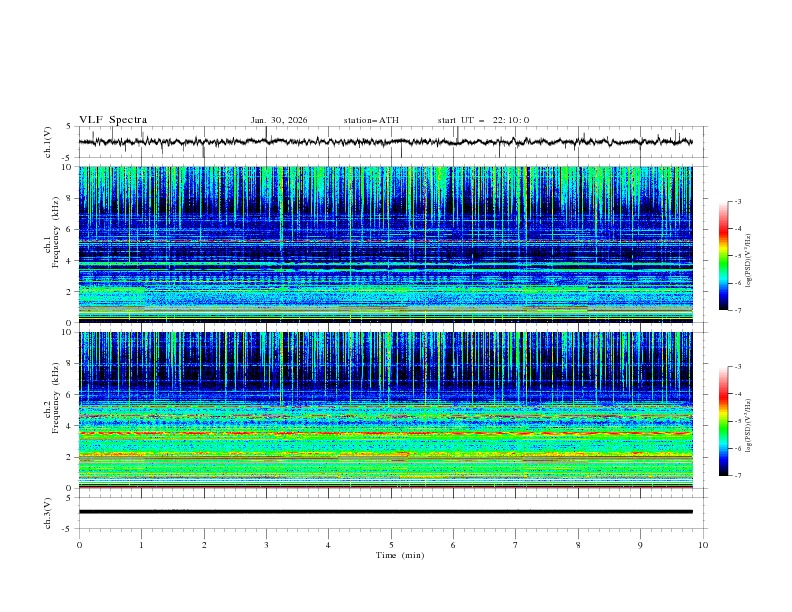The image size is (792, 612).
Task: Click time axis tick label '0'
Action: [x=79, y=545]
